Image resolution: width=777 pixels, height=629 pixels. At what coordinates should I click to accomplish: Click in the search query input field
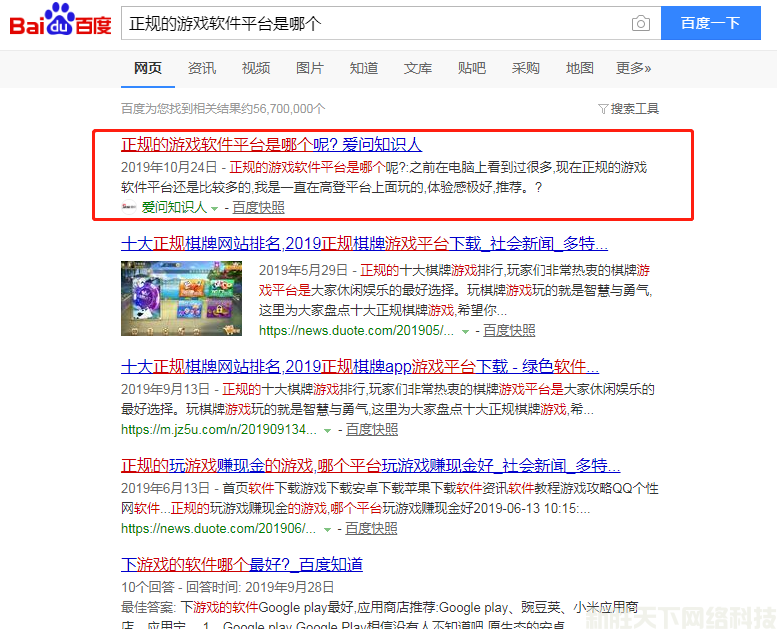[370, 24]
